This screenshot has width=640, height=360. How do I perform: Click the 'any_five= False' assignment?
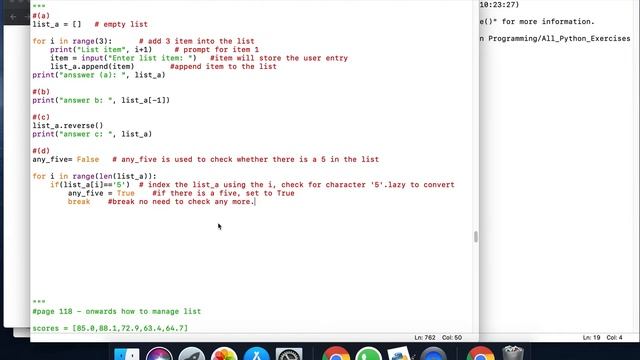[66, 160]
